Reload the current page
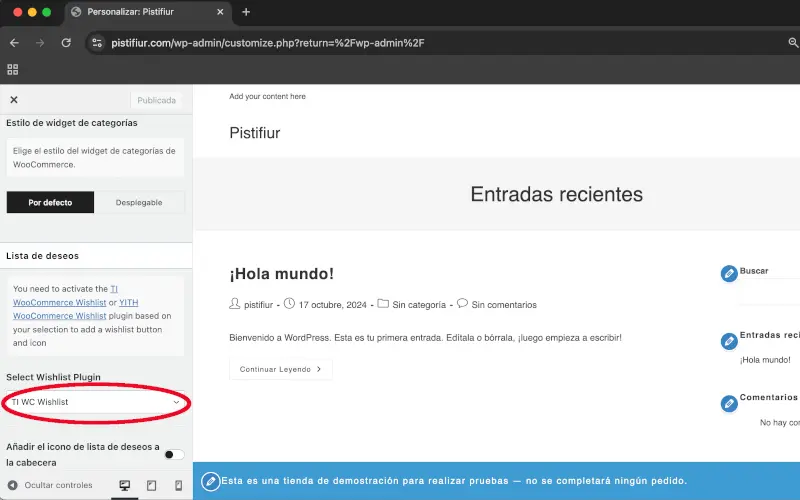This screenshot has height=500, width=800. (x=66, y=43)
